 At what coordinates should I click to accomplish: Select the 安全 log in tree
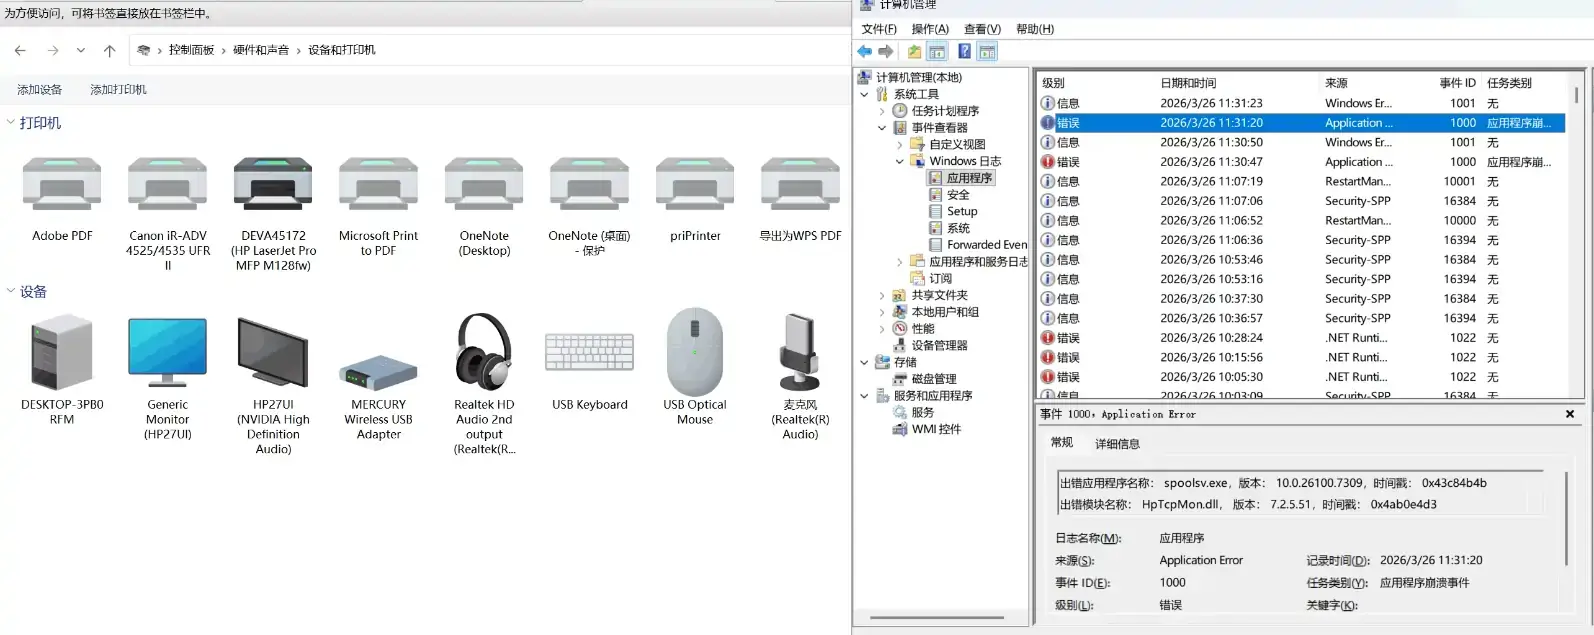[958, 195]
